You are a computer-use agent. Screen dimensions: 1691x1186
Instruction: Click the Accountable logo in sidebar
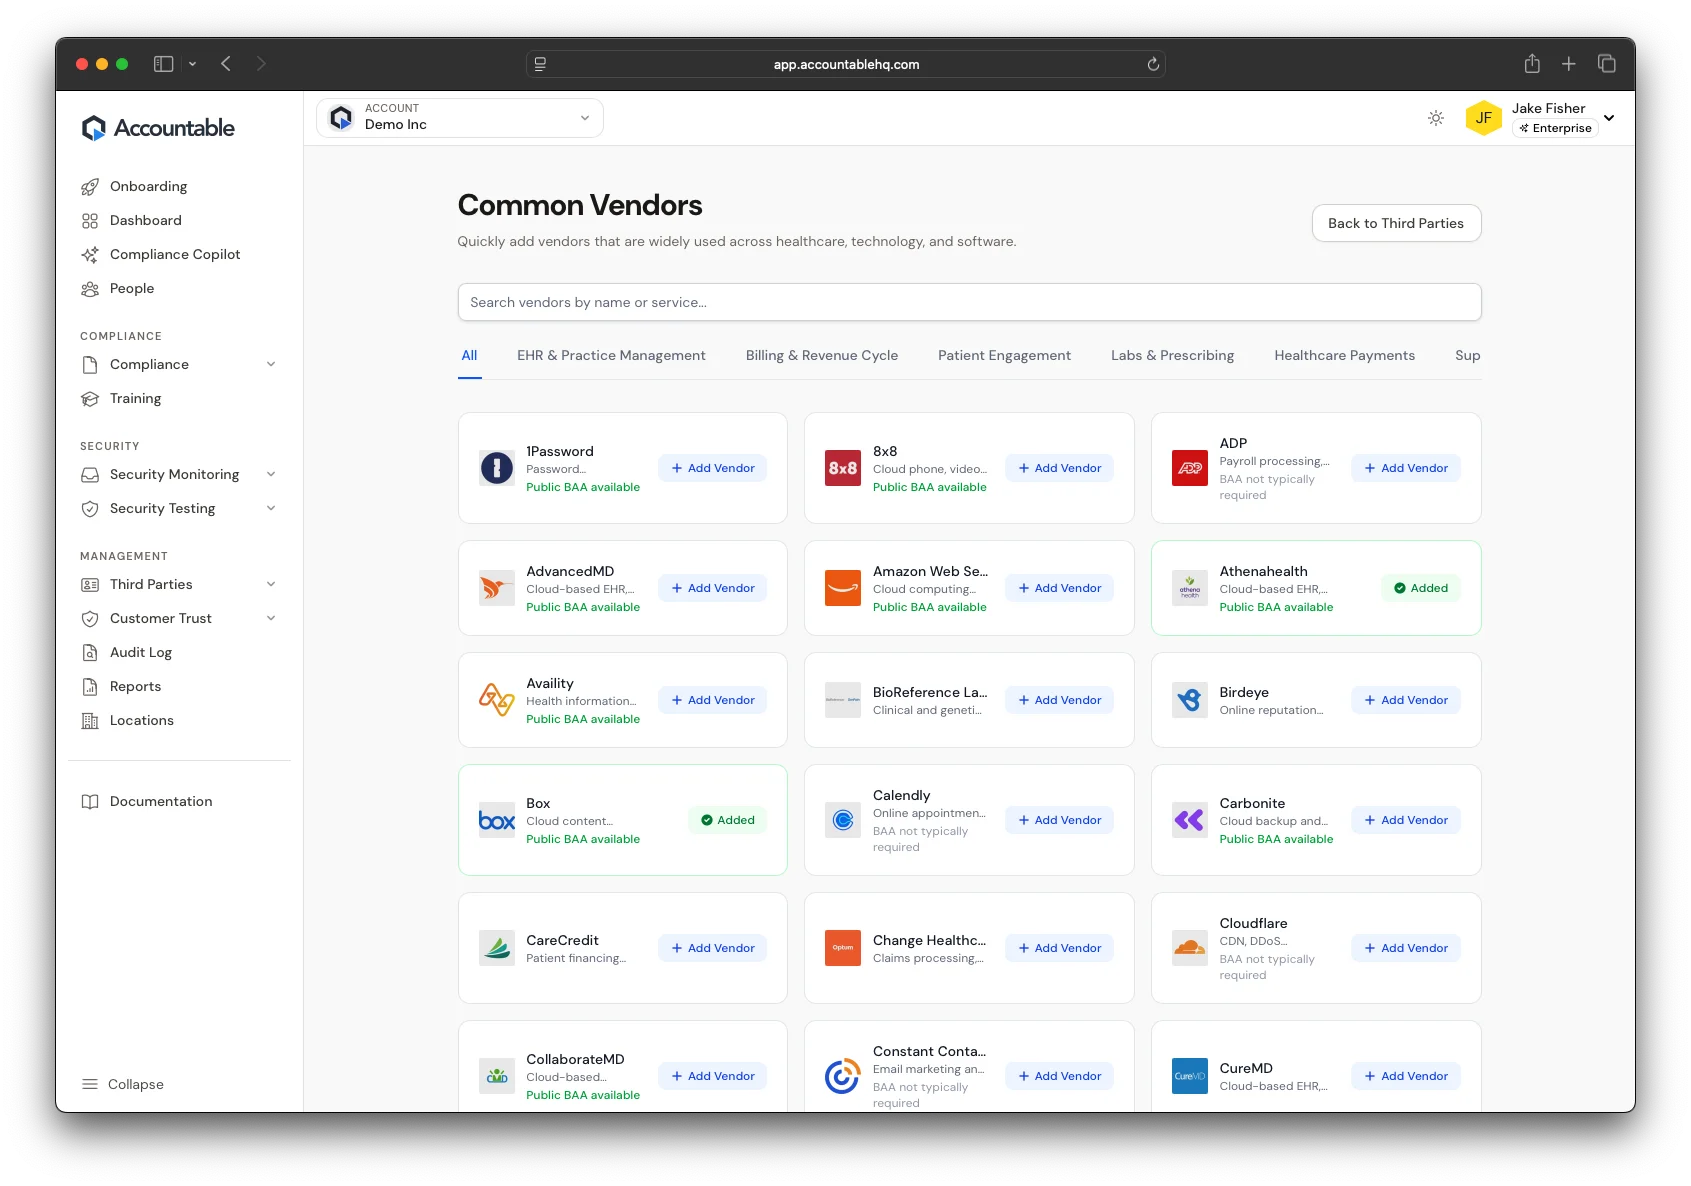(158, 128)
